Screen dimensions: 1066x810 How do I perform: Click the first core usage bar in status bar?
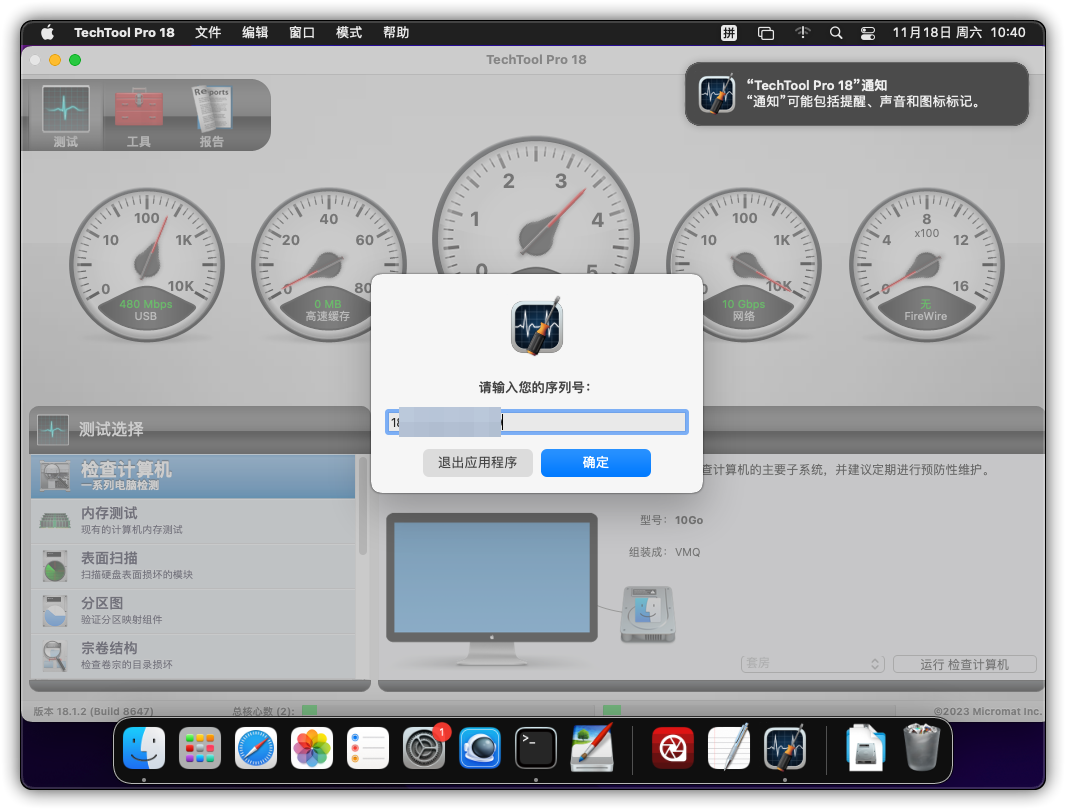[x=309, y=711]
